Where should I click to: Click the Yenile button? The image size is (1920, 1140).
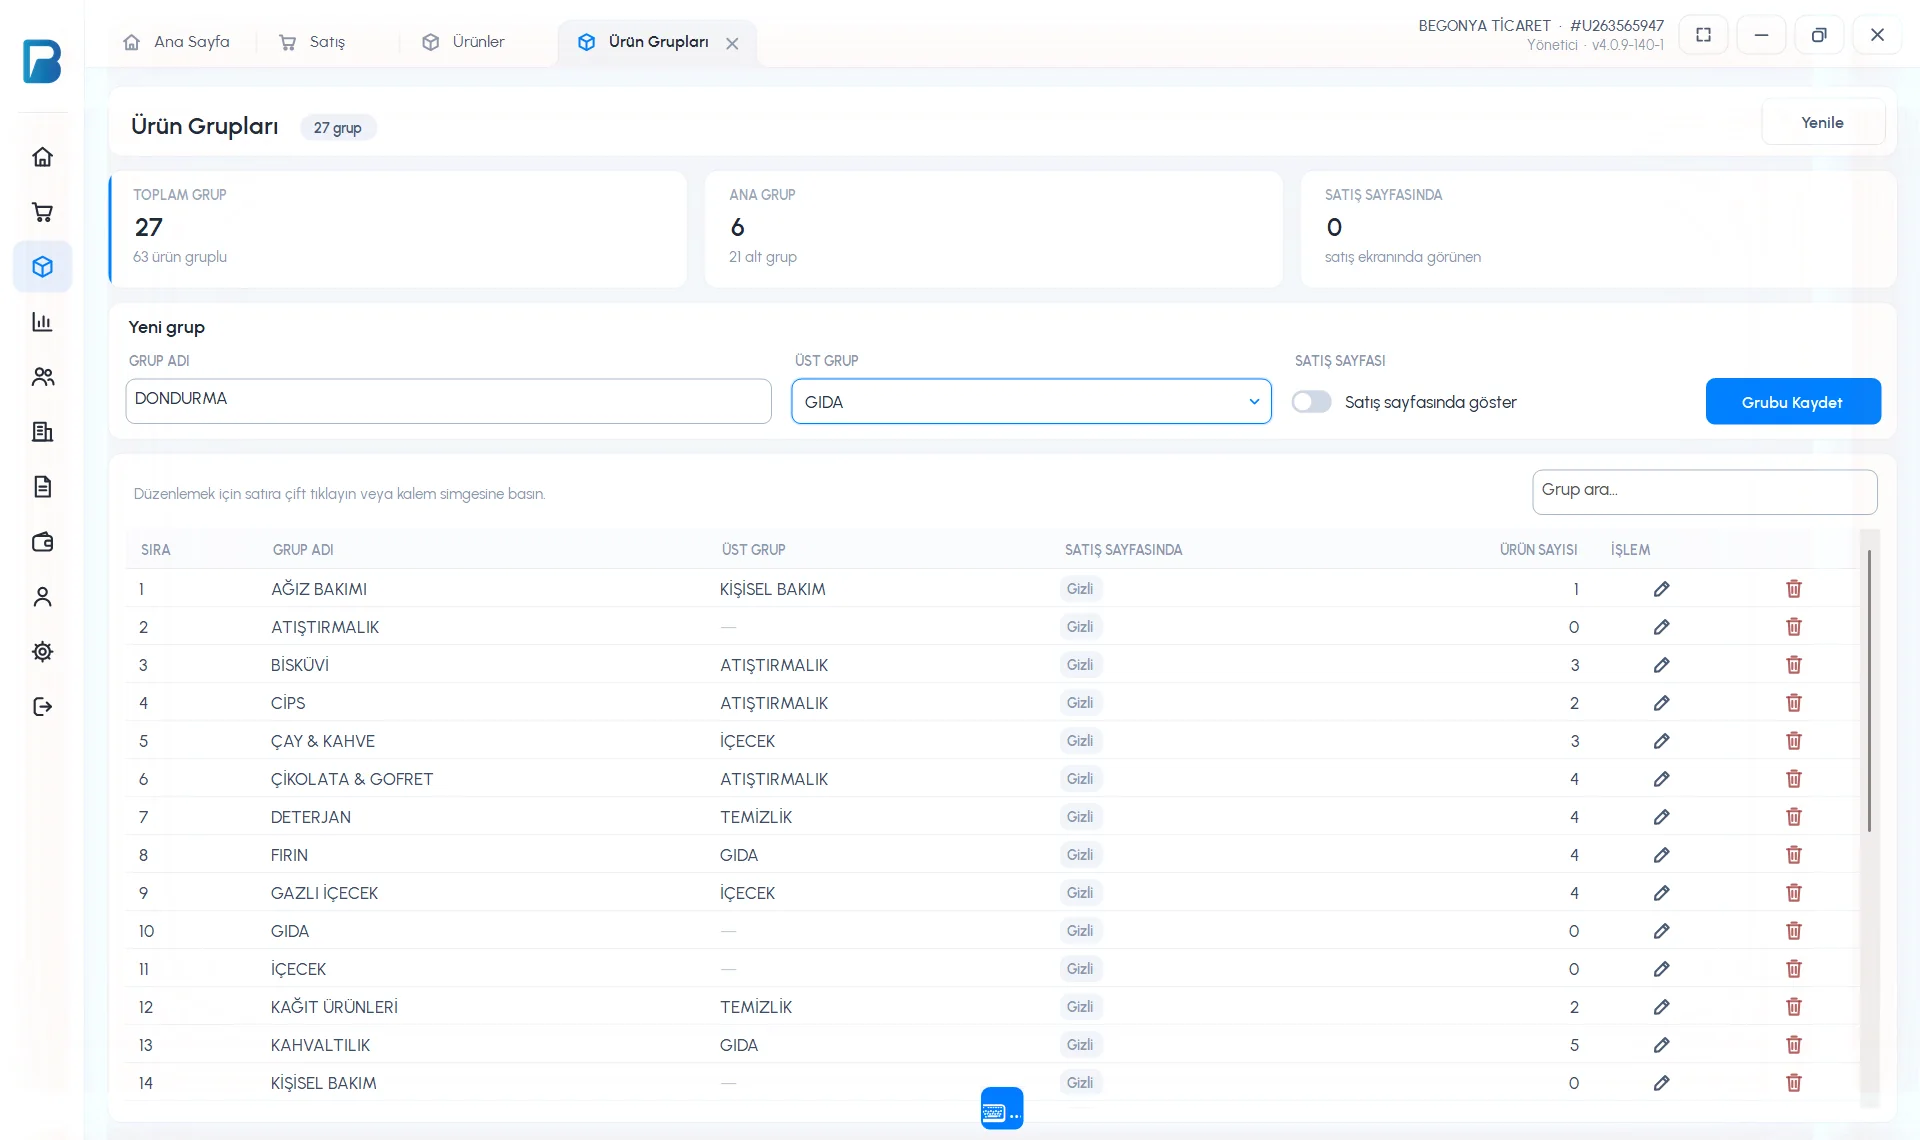[x=1822, y=122]
